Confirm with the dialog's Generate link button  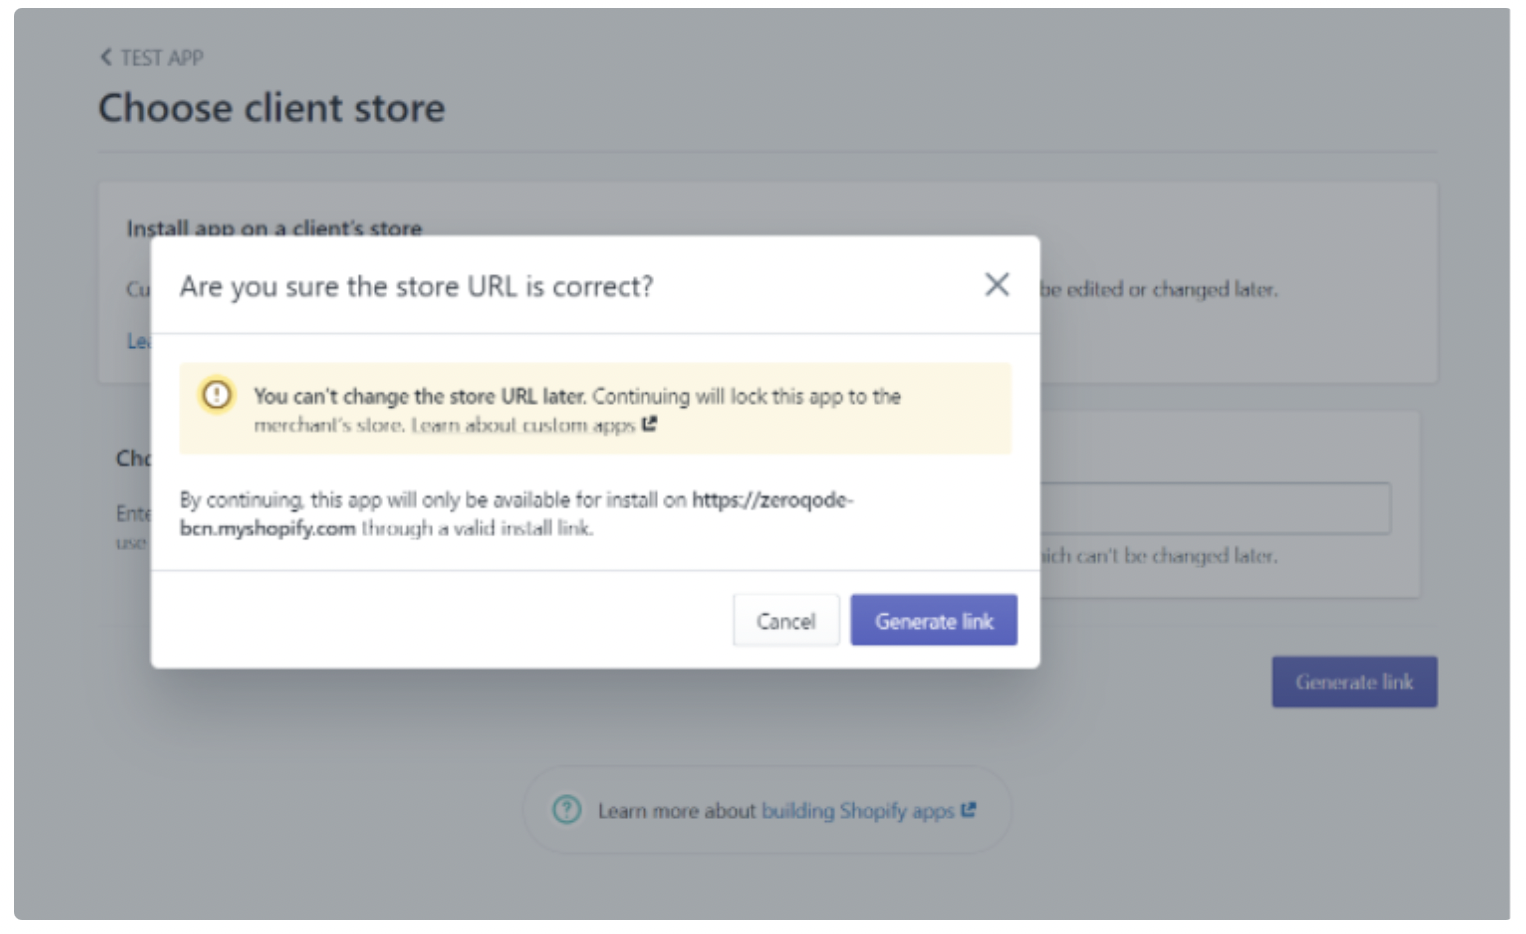933,621
